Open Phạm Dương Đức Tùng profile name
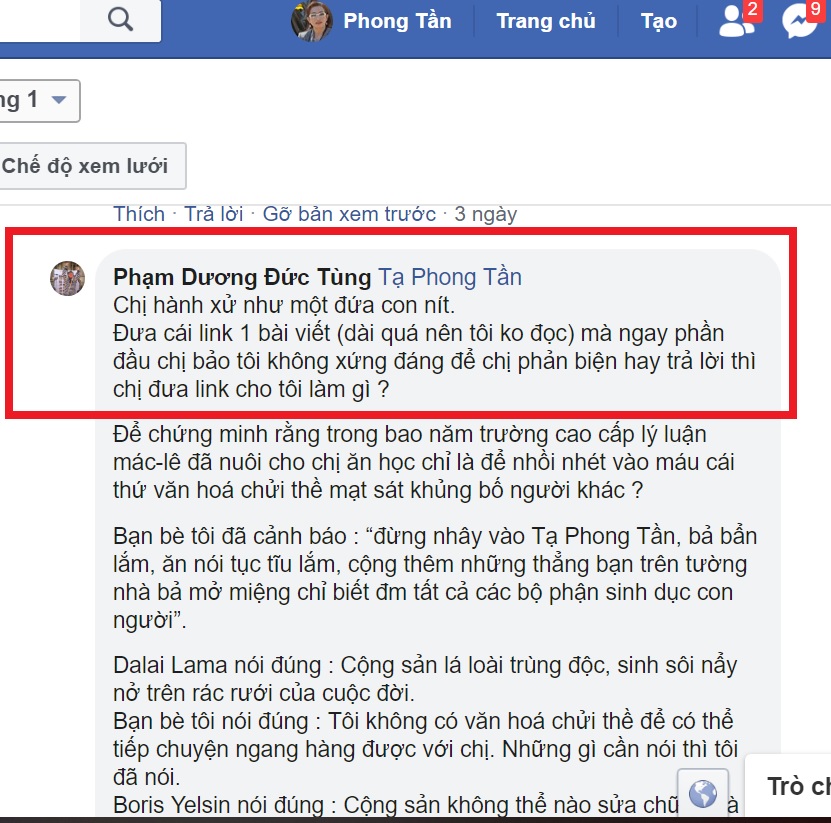831x823 pixels. 242,277
